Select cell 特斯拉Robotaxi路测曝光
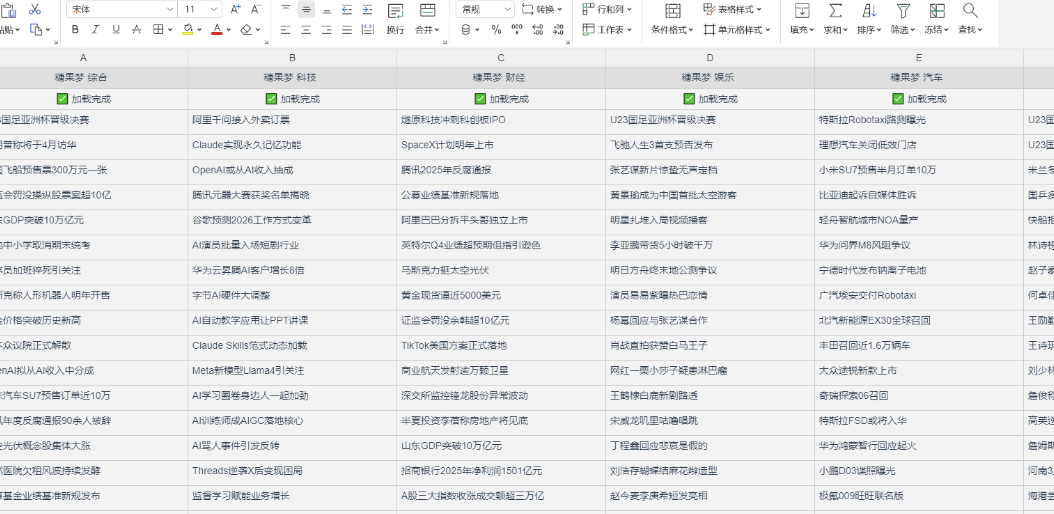 point(919,120)
